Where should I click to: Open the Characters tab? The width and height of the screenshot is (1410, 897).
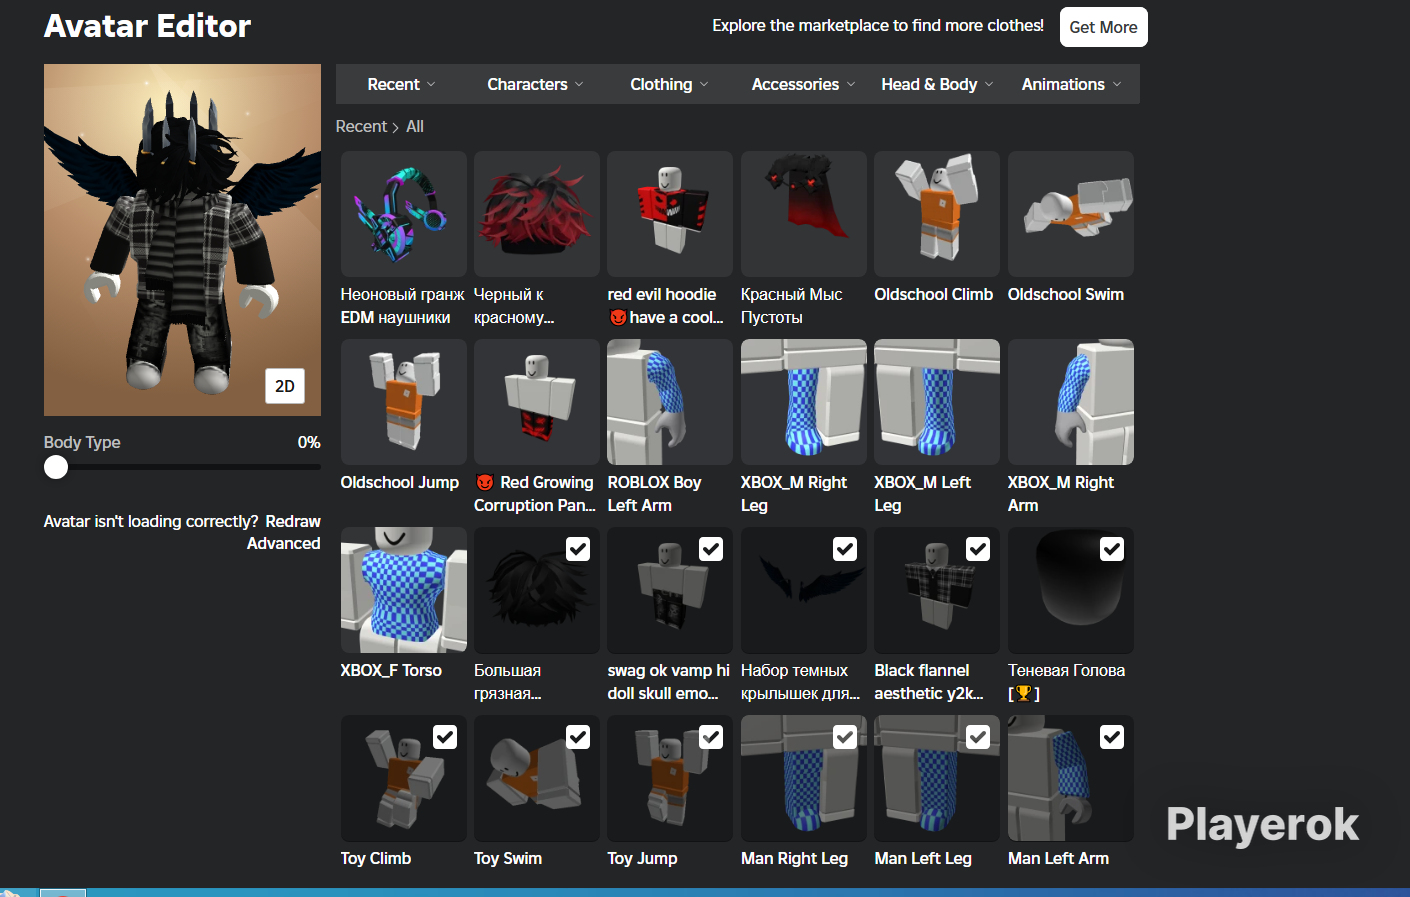[x=535, y=84]
